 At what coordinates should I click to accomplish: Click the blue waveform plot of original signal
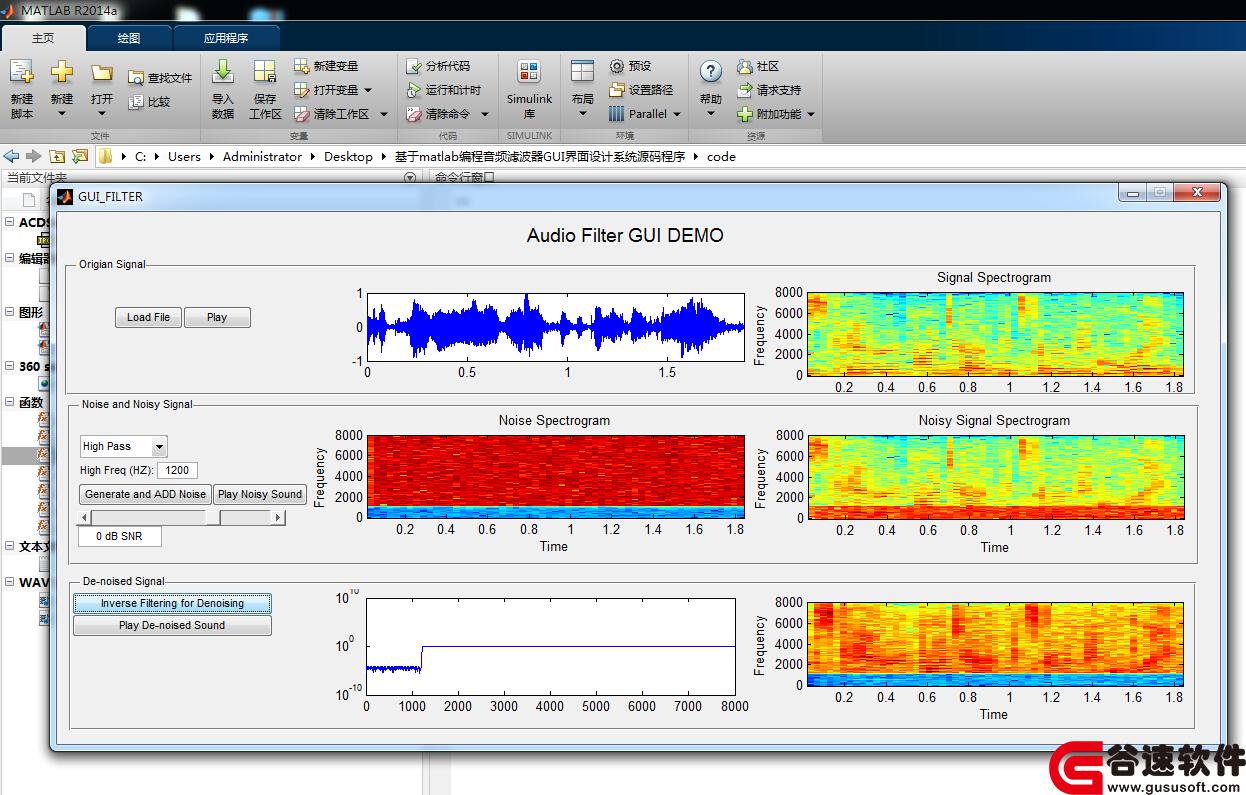click(556, 326)
